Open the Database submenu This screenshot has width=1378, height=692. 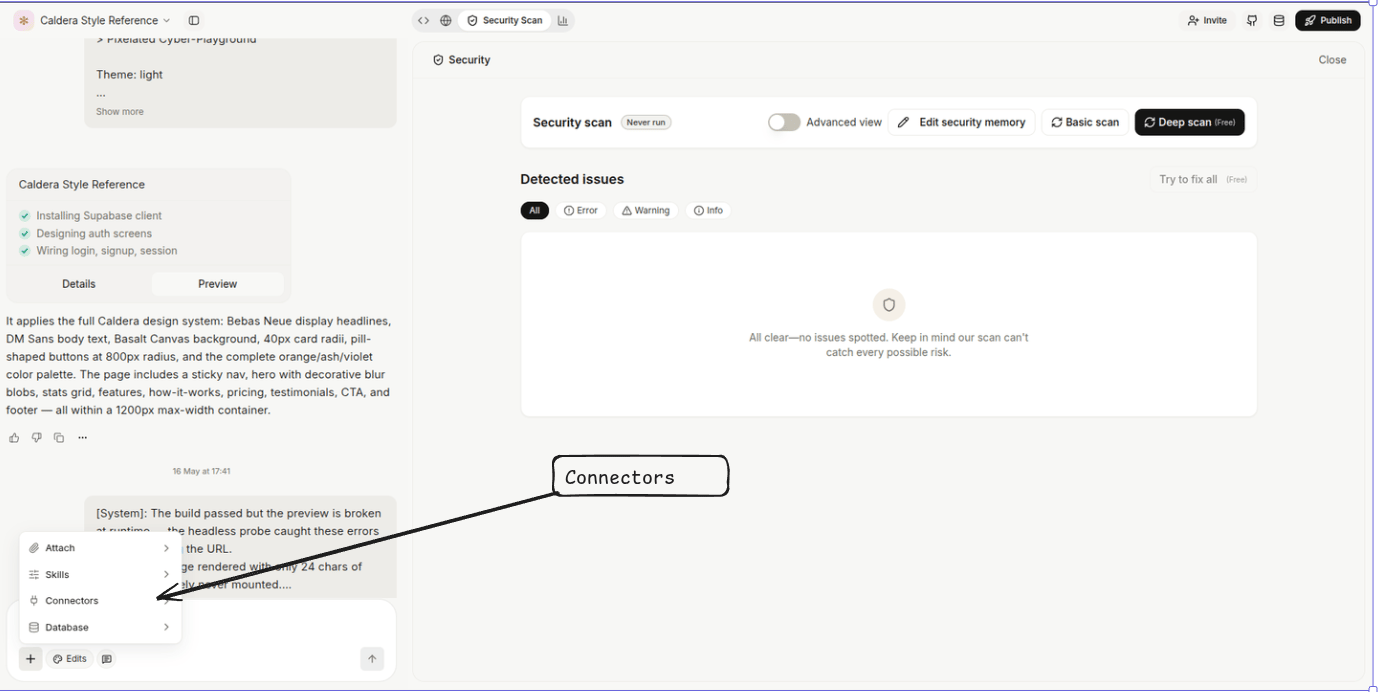pos(100,628)
